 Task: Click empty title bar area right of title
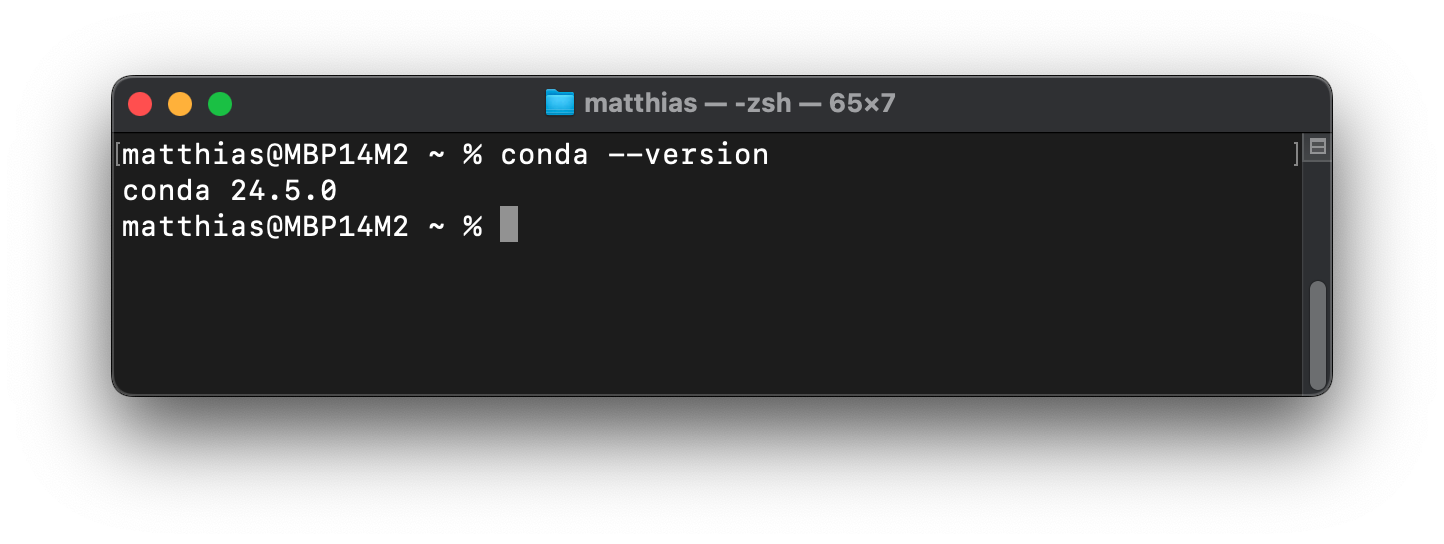1100,103
